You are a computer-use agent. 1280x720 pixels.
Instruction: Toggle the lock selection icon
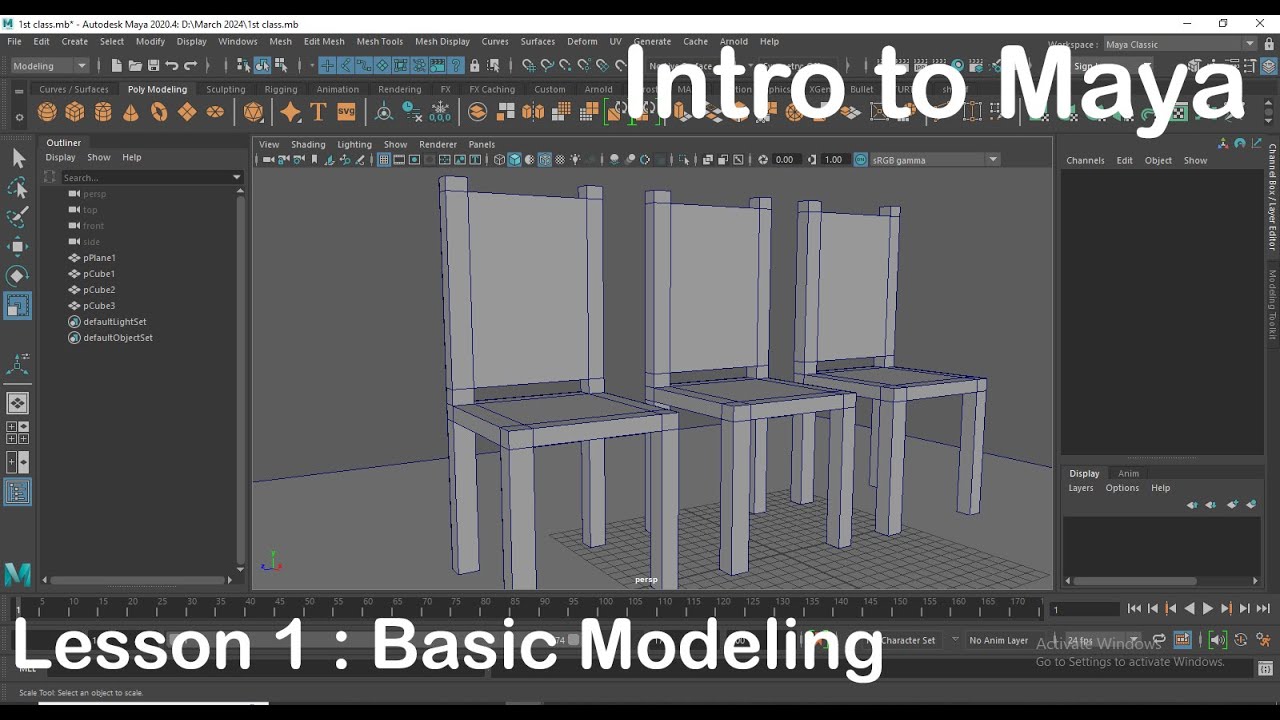point(475,66)
